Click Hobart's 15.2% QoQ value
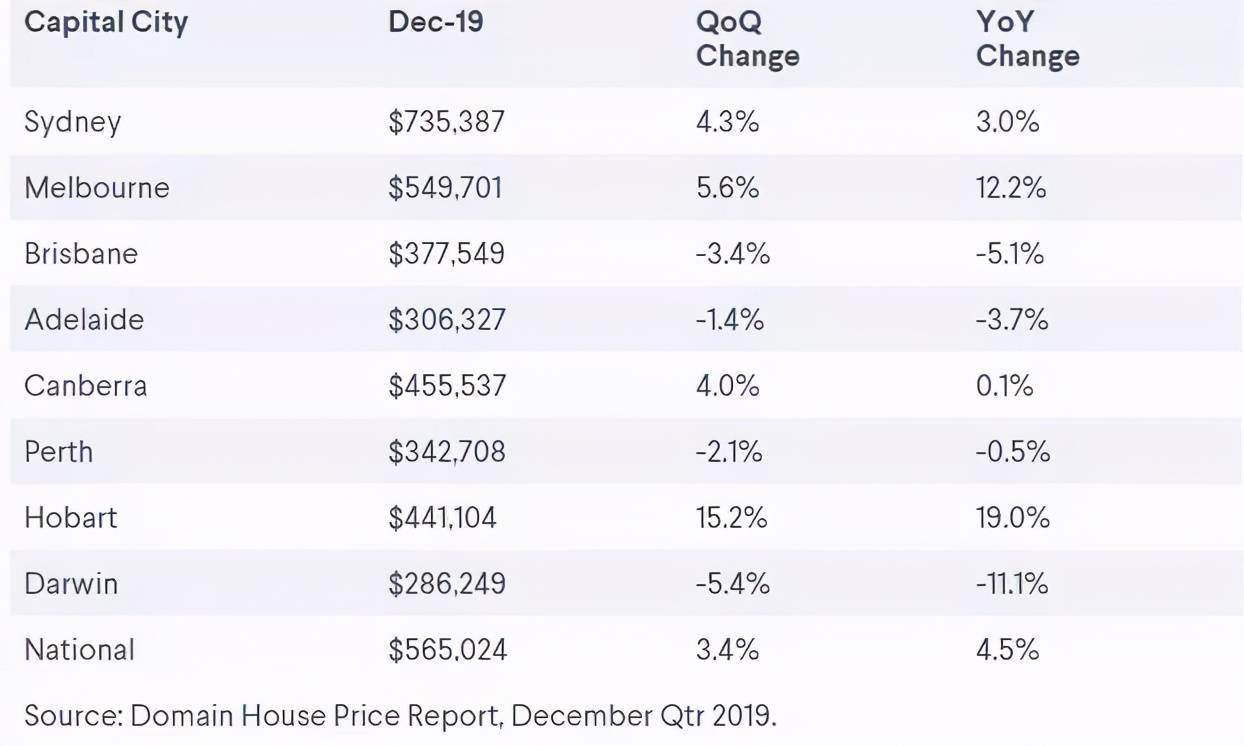1244x746 pixels. click(731, 518)
